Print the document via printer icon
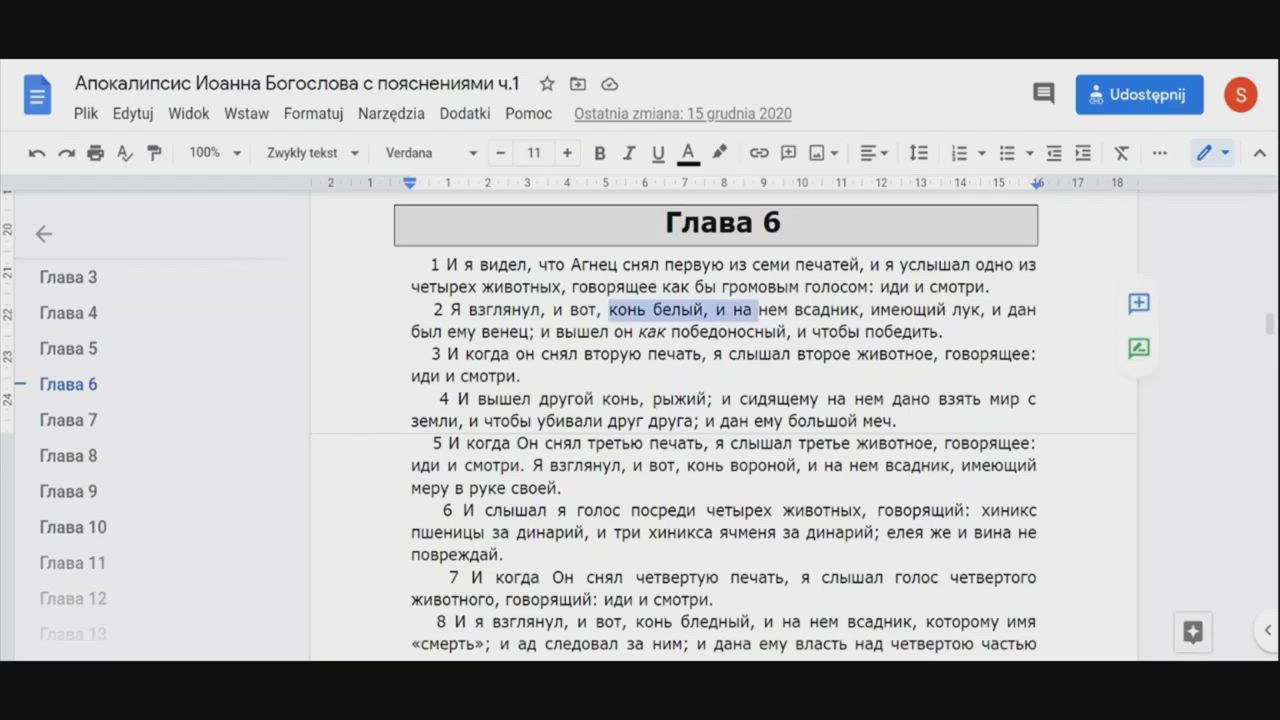The image size is (1280, 720). click(x=95, y=153)
